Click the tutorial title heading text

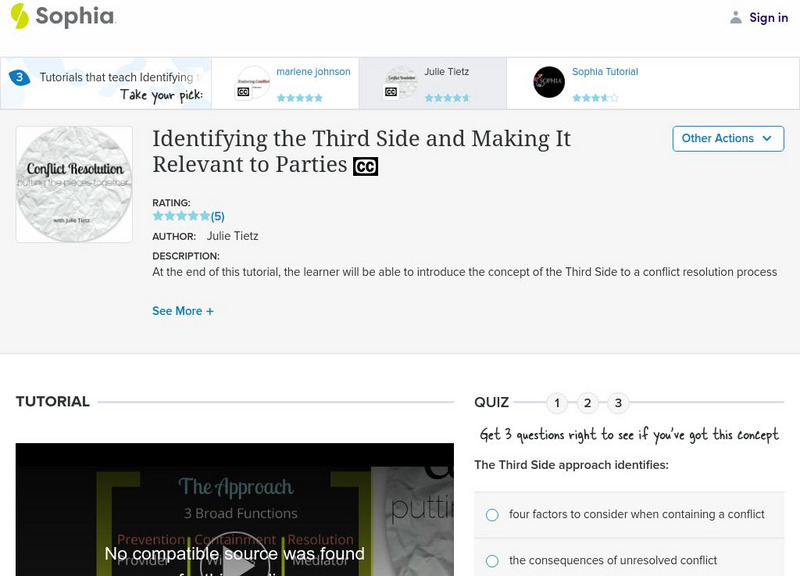[x=361, y=152]
